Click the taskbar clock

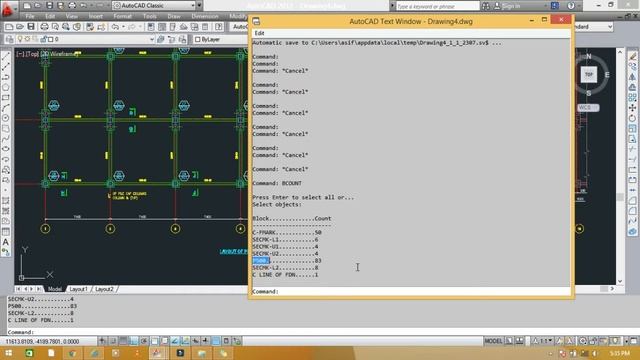pos(620,353)
